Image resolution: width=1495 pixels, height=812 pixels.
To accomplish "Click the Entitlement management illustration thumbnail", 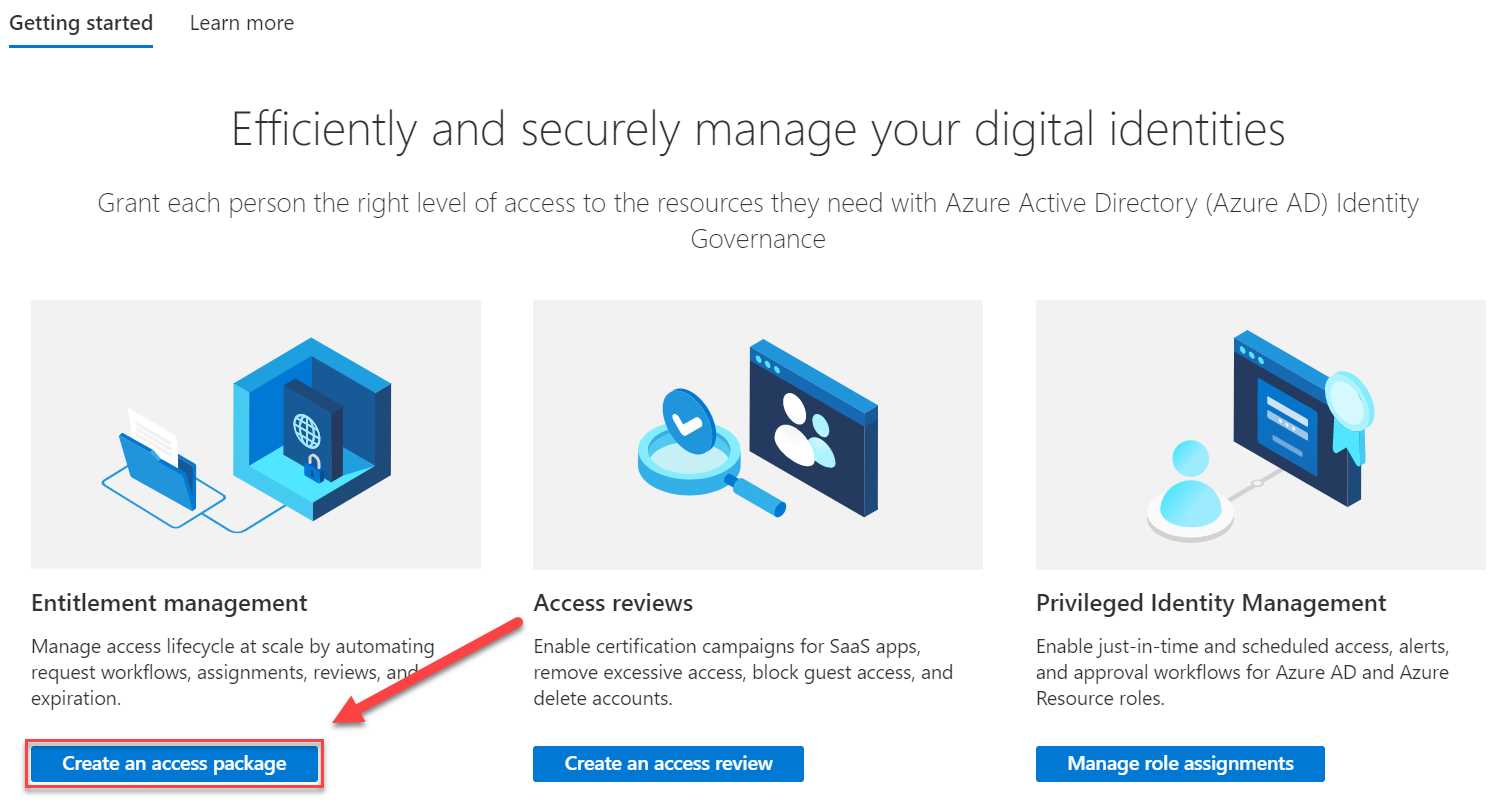I will (x=255, y=432).
